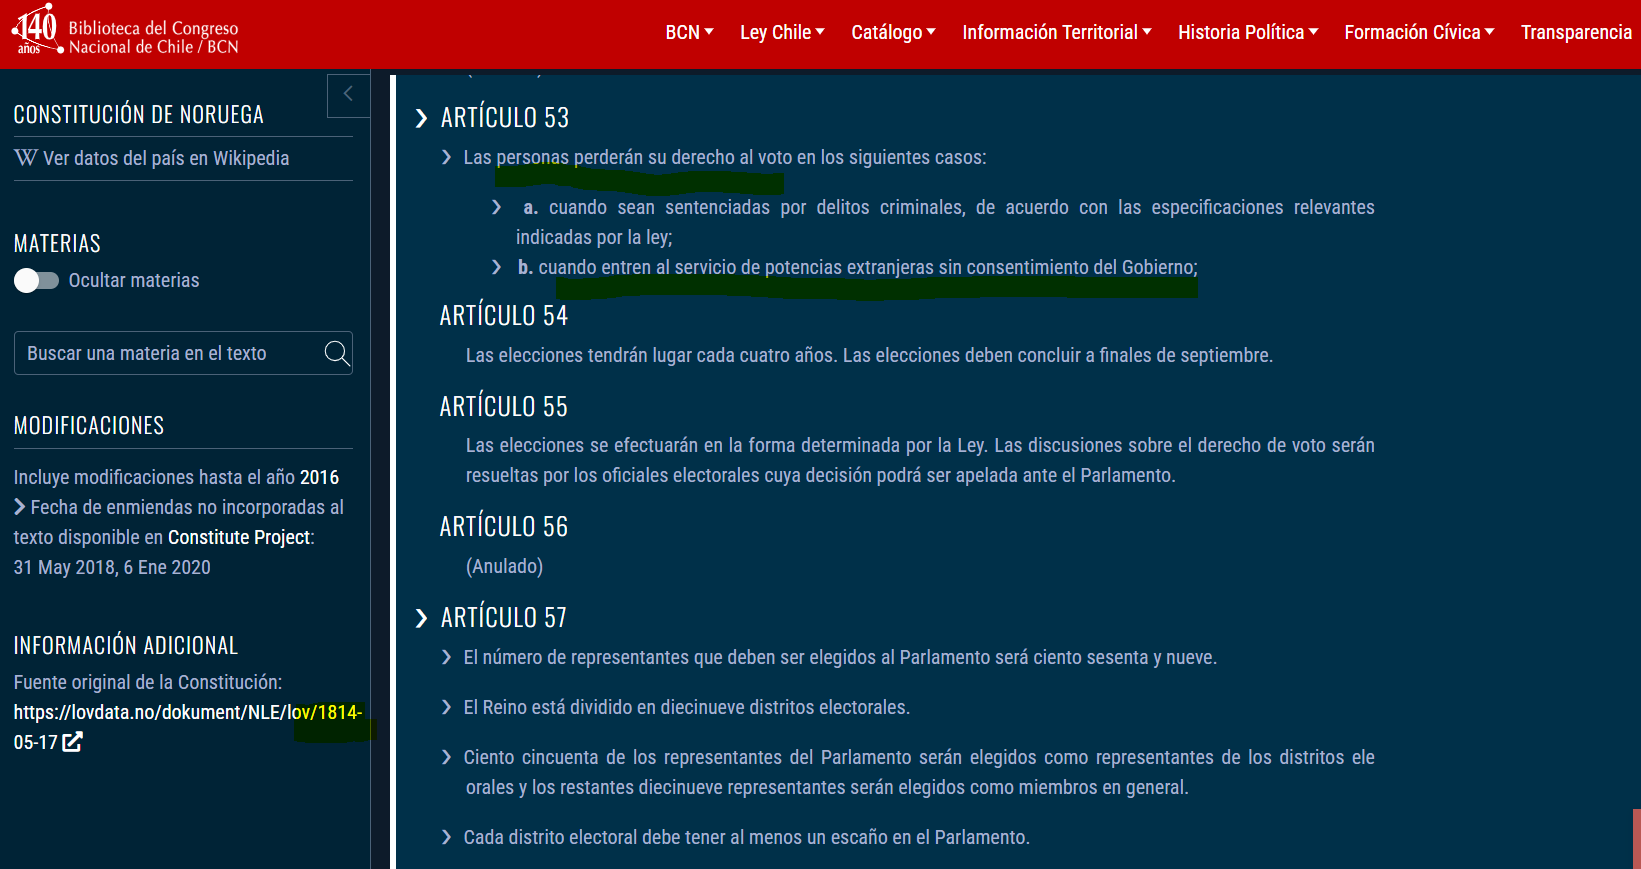Expand chevron beside 'Ciento cincuenta de los representantes'
The image size is (1641, 869).
446,757
